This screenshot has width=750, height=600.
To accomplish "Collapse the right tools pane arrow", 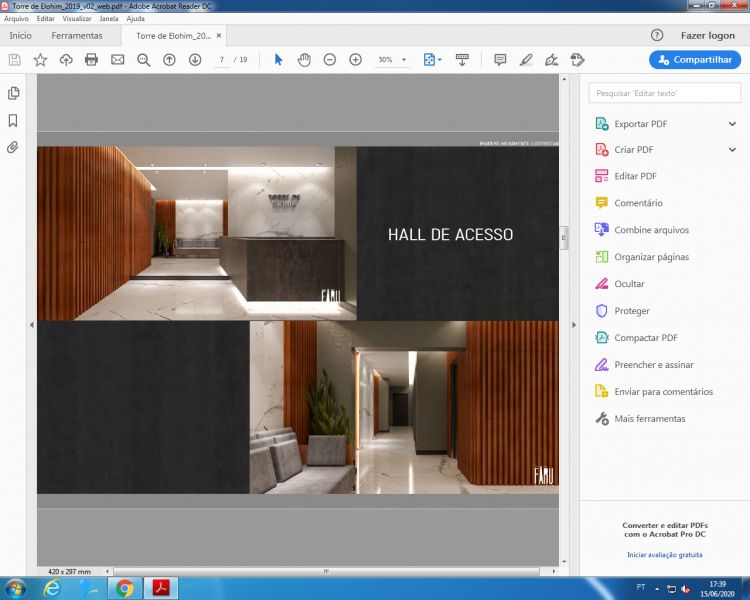I will tap(574, 325).
